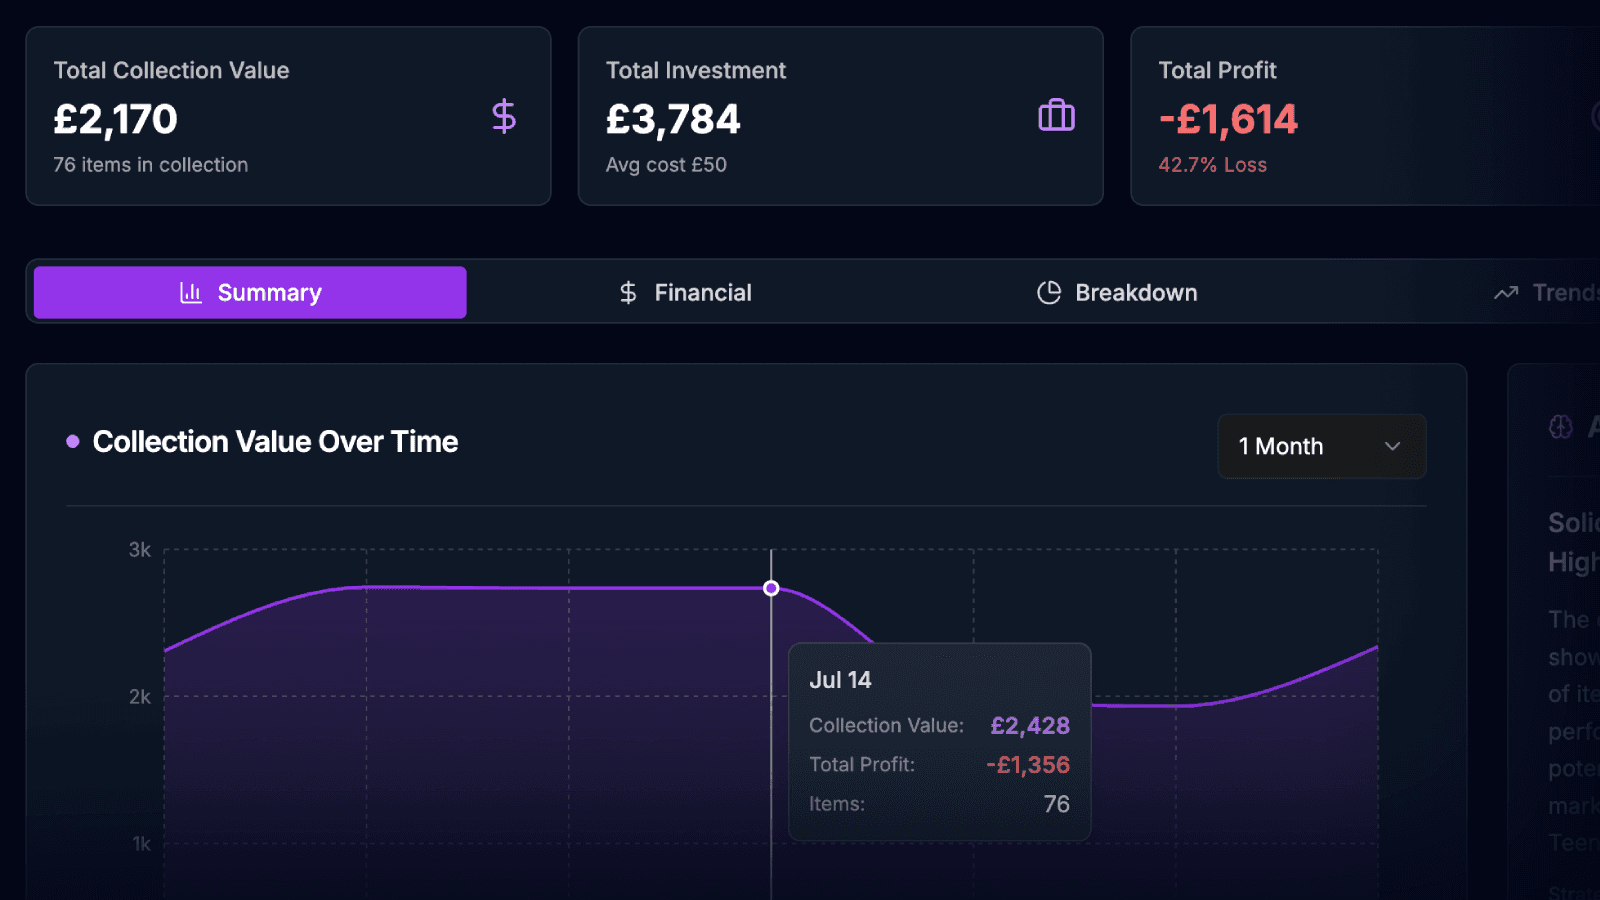Click the bar chart icon on Summary tab
This screenshot has width=1600, height=900.
point(191,292)
